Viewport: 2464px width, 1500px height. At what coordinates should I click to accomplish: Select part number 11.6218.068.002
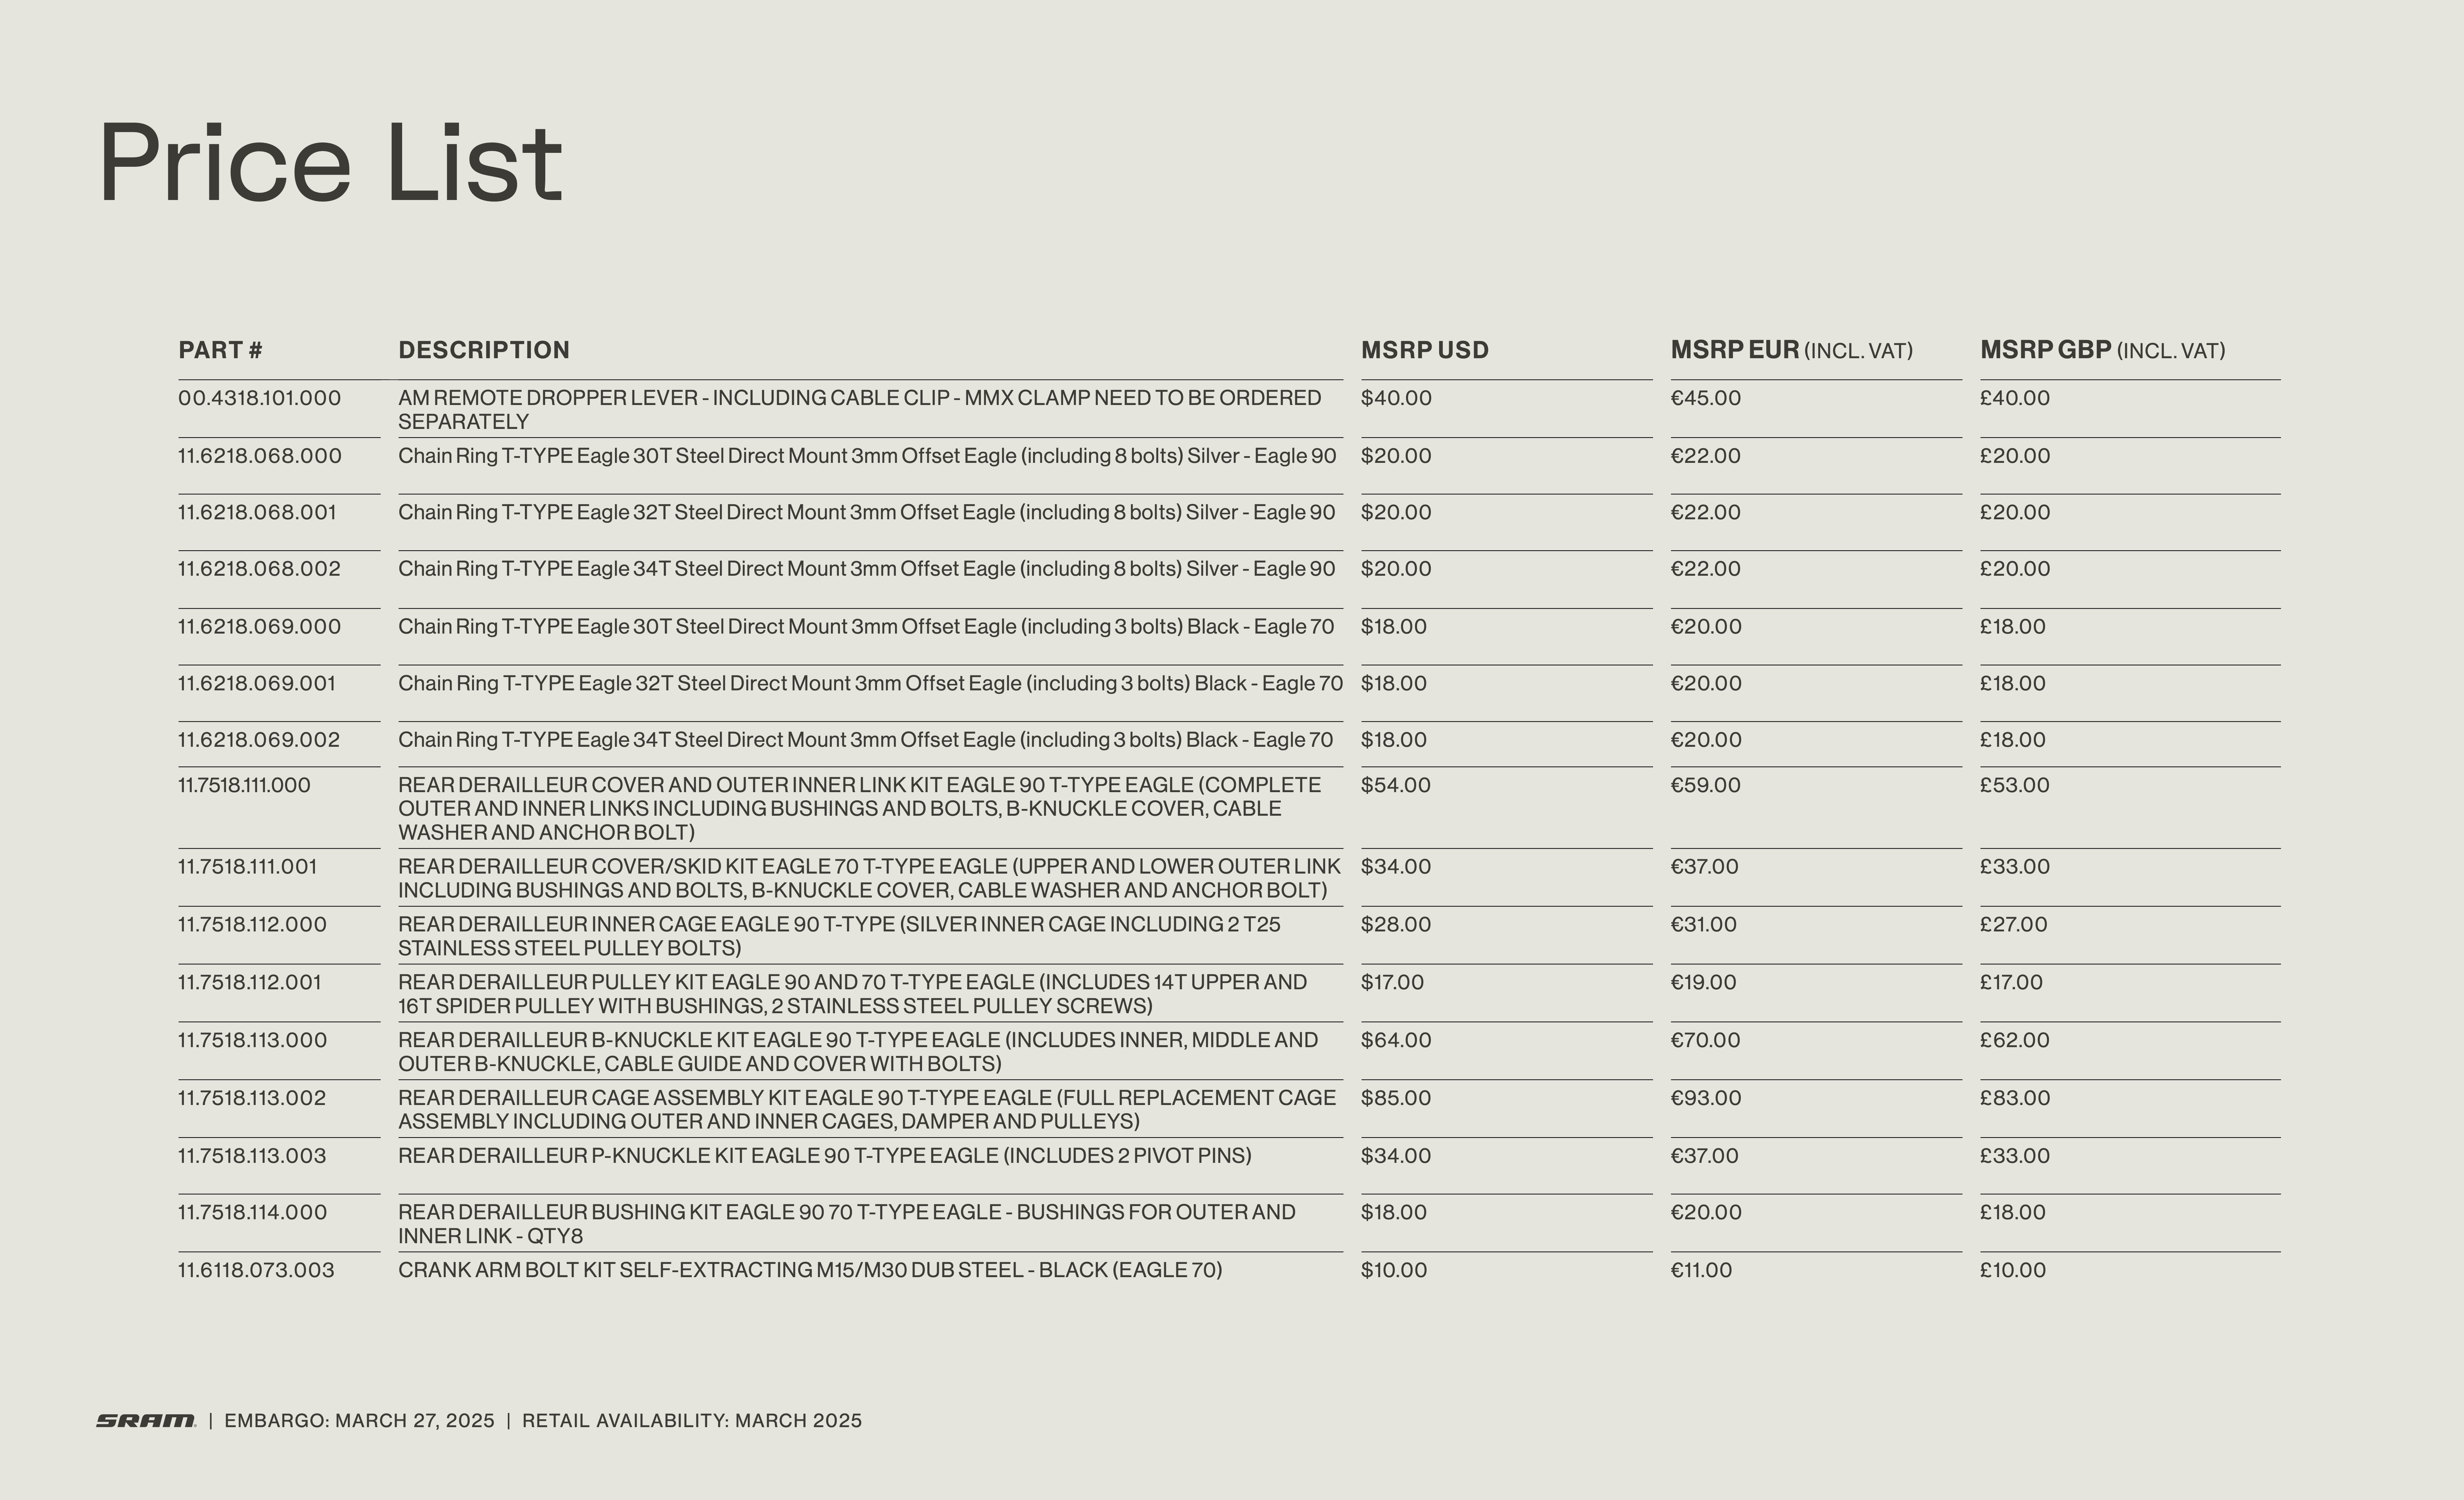click(x=259, y=569)
